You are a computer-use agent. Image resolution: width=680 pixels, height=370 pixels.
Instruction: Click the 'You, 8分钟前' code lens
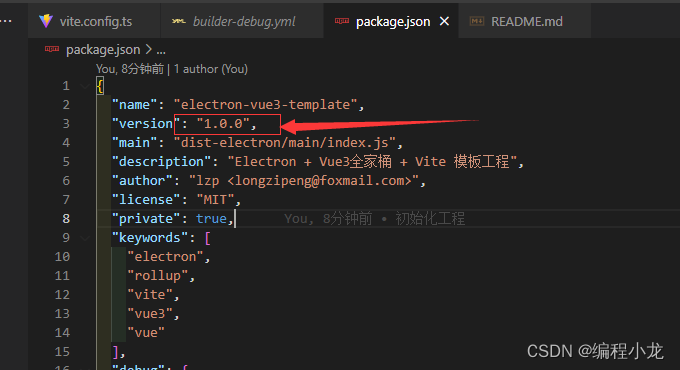pyautogui.click(x=130, y=69)
